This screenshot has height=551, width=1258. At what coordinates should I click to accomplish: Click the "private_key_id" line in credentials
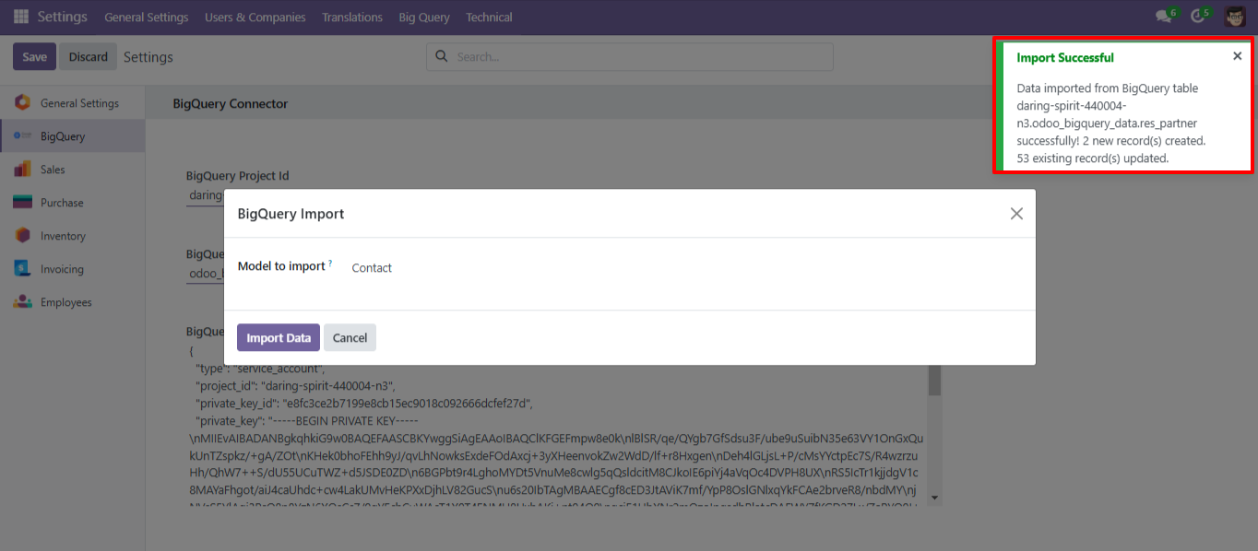tap(364, 403)
